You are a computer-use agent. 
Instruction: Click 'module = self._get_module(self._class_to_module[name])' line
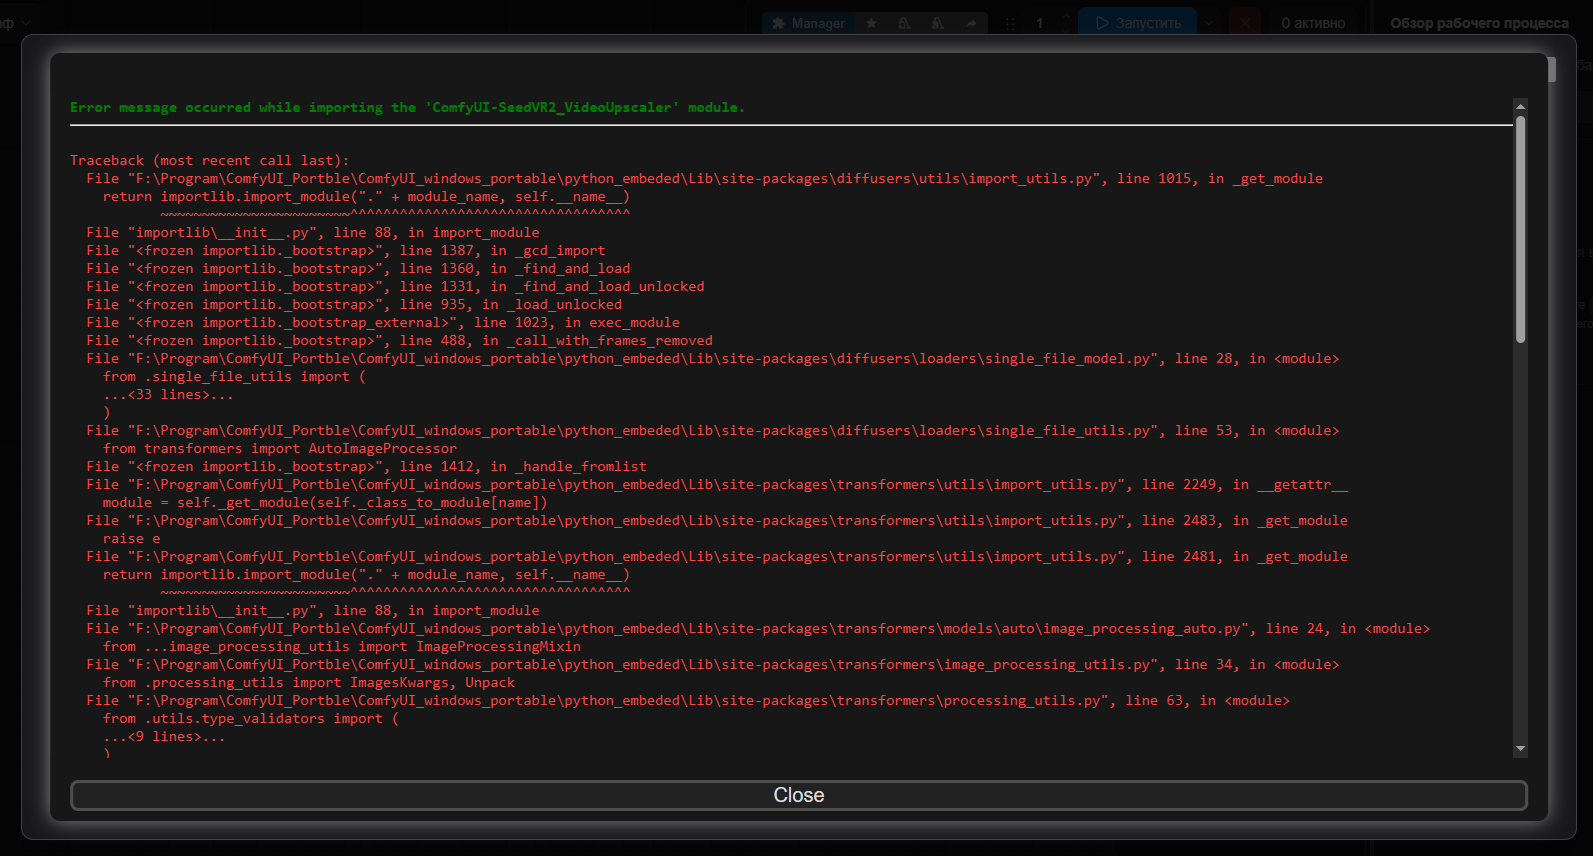click(325, 502)
